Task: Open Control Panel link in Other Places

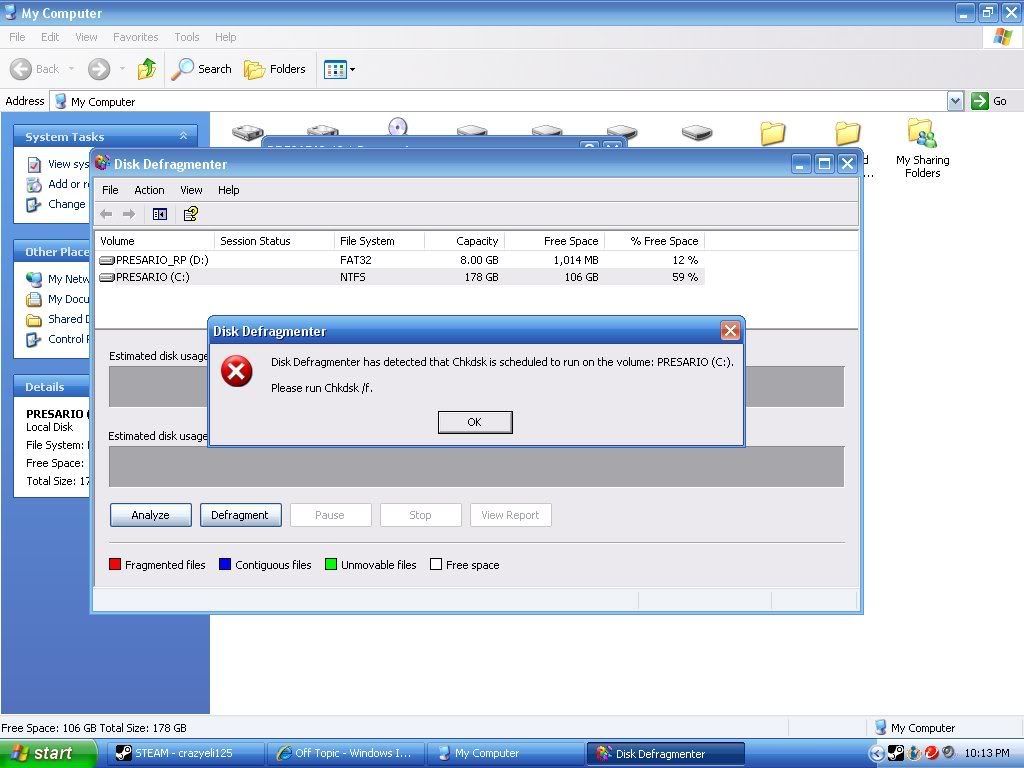Action: [69, 339]
